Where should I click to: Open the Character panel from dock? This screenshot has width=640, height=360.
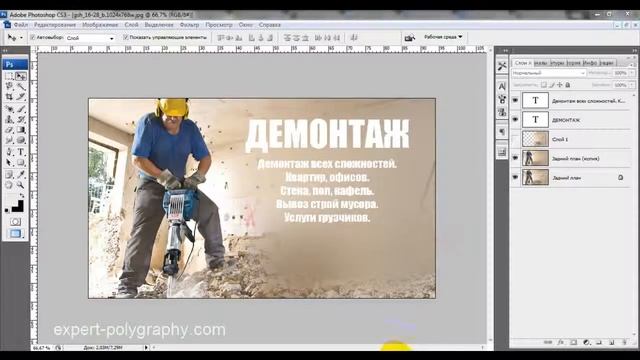502,86
